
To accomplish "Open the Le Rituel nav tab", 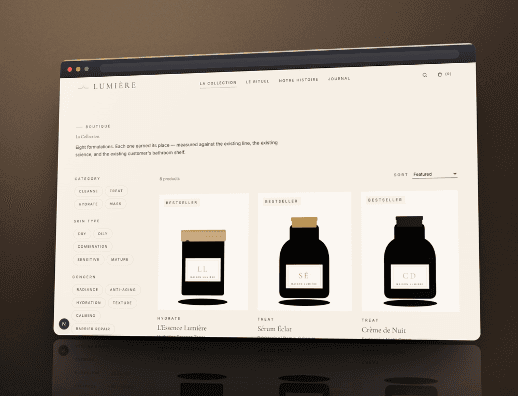I will pos(257,81).
